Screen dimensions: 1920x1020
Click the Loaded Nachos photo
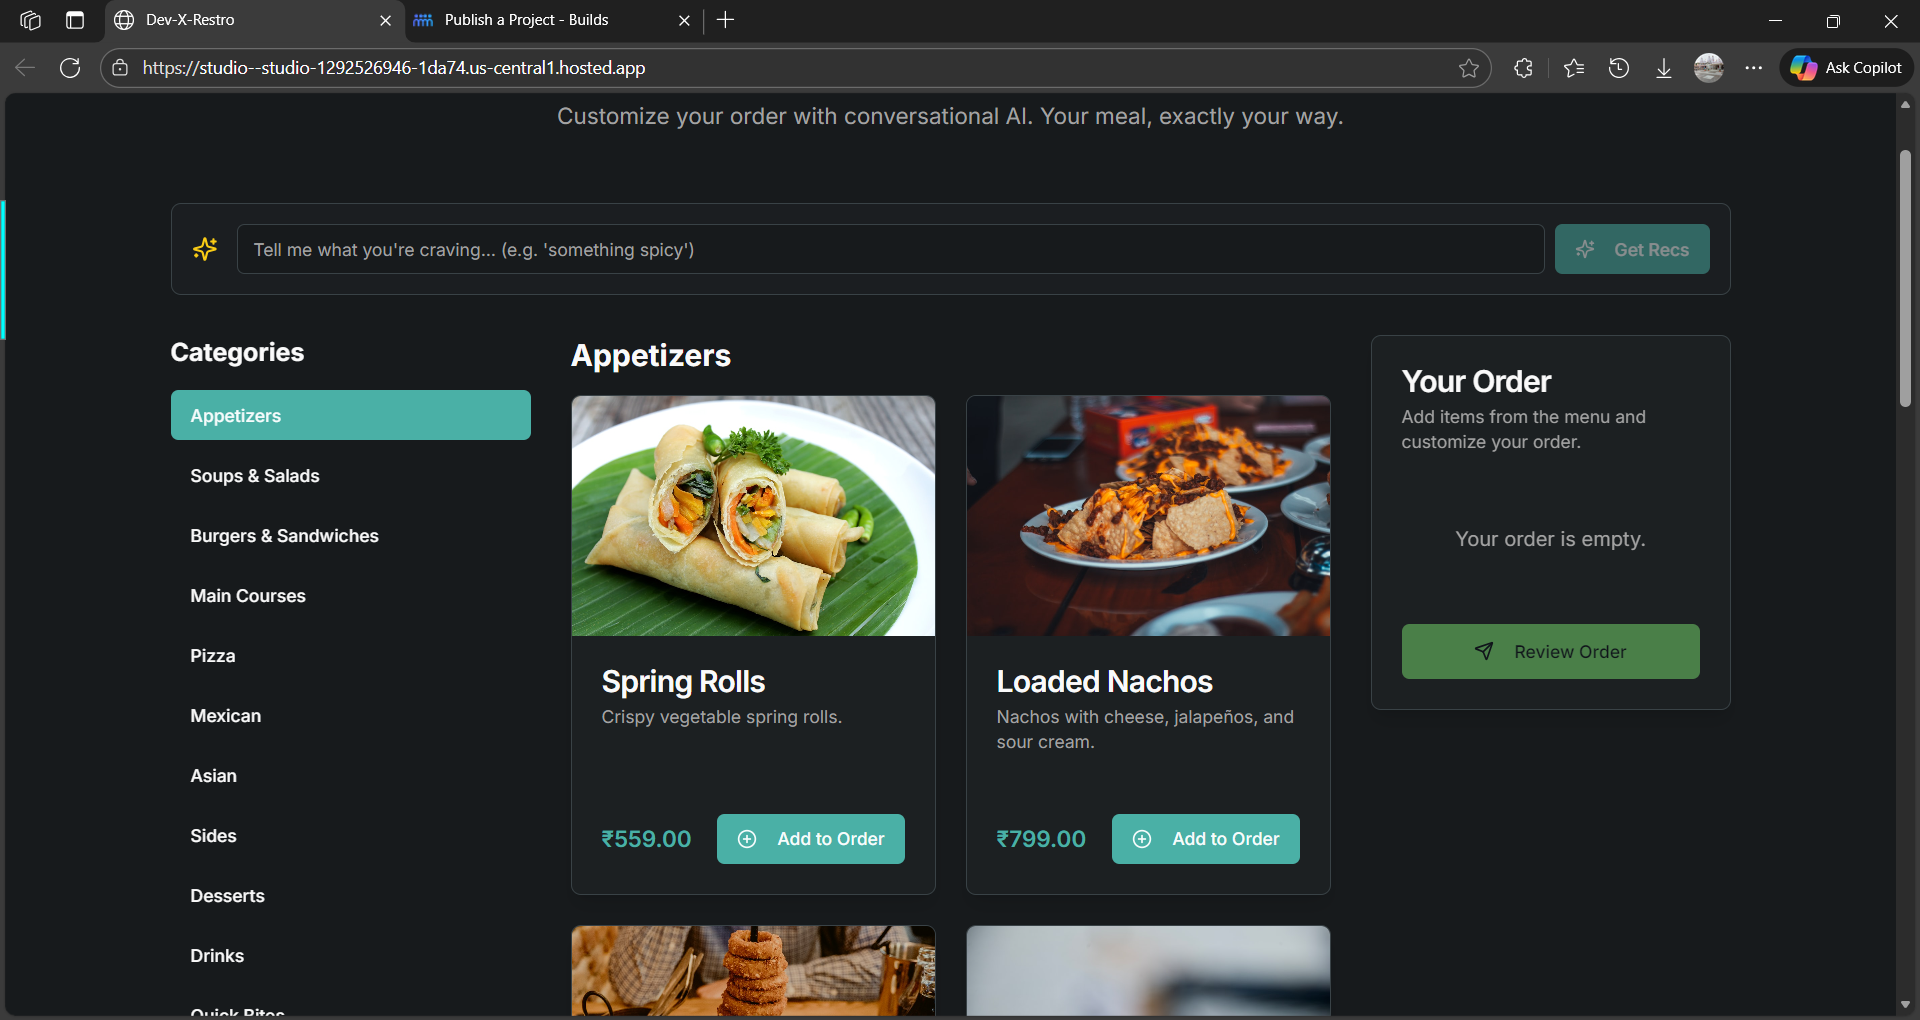pos(1148,516)
